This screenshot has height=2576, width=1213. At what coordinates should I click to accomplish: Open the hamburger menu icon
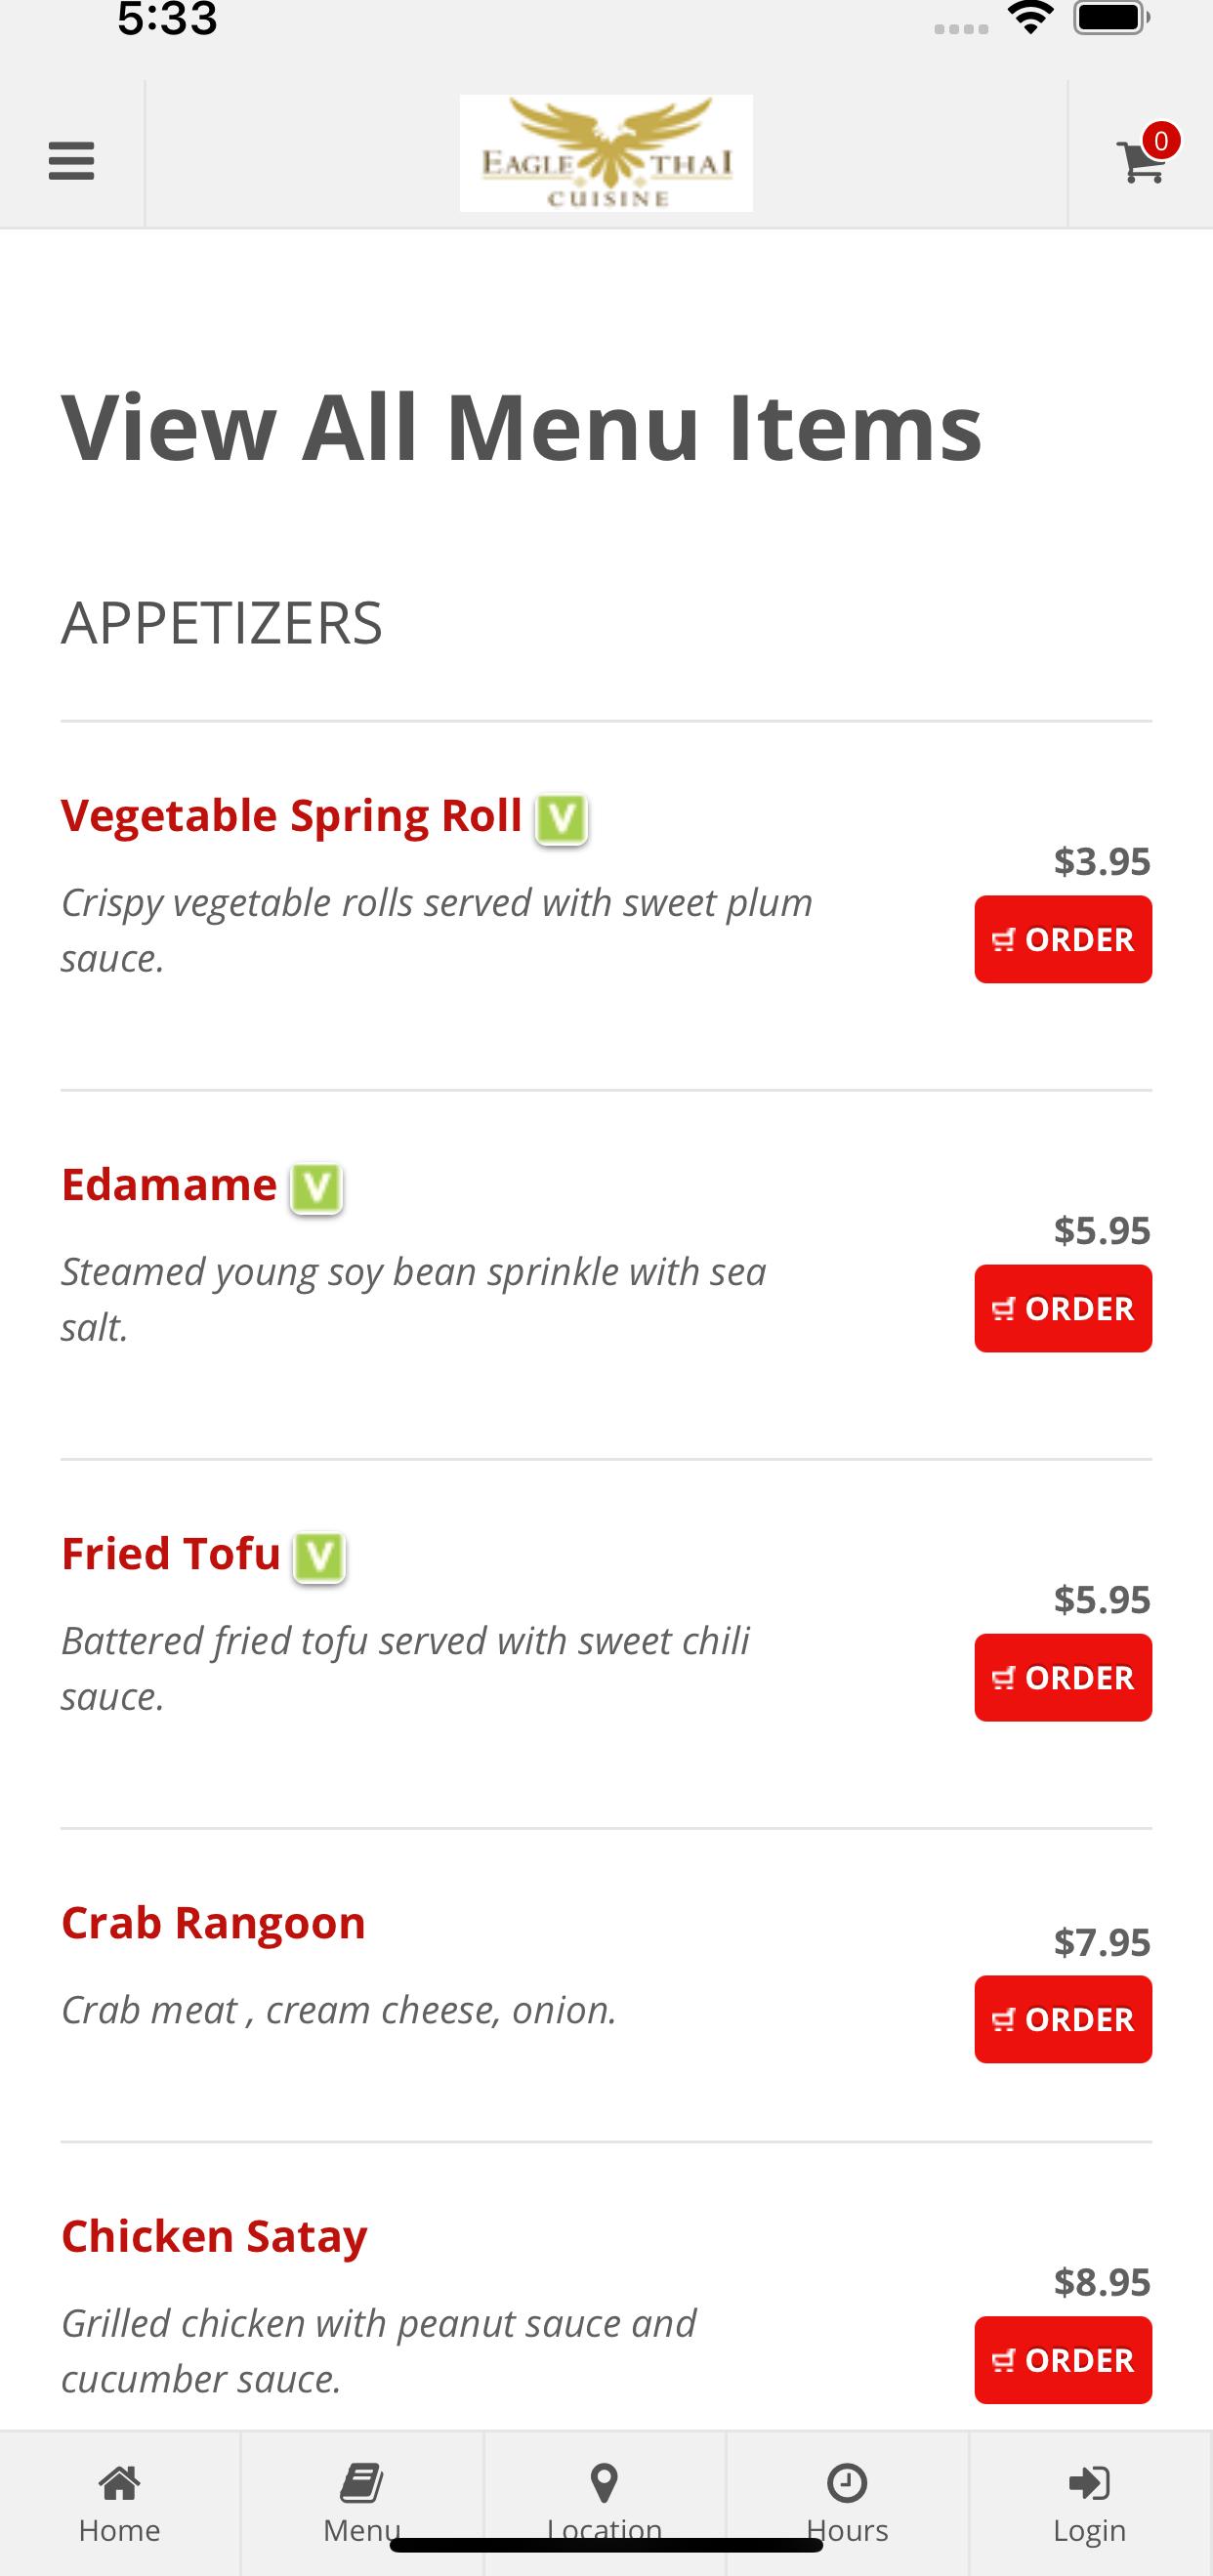tap(71, 161)
